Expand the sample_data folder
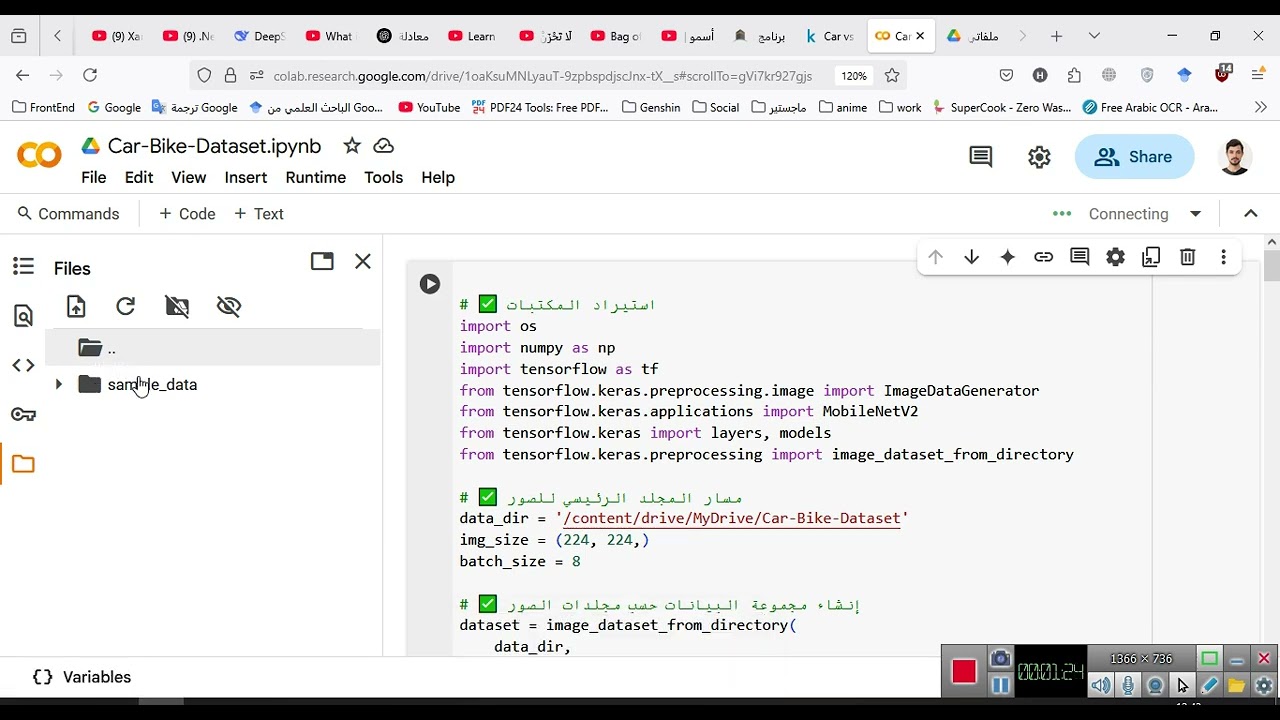 pyautogui.click(x=58, y=384)
